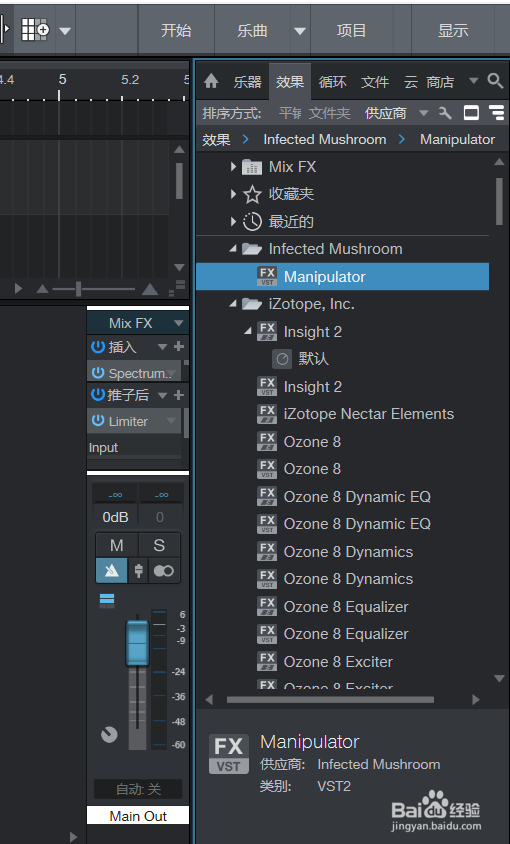Image resolution: width=510 pixels, height=844 pixels.
Task: Switch to the 乐器 tab
Action: 247,82
